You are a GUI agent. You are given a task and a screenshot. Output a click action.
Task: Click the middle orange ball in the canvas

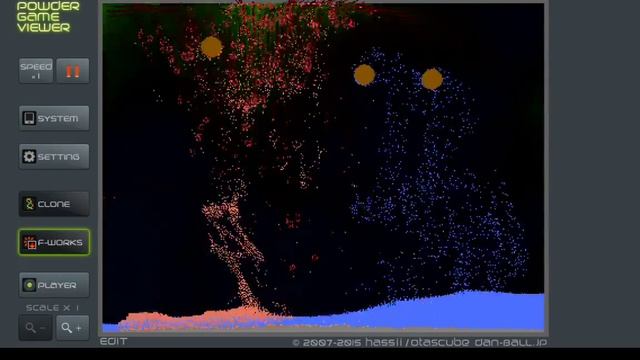(x=364, y=75)
